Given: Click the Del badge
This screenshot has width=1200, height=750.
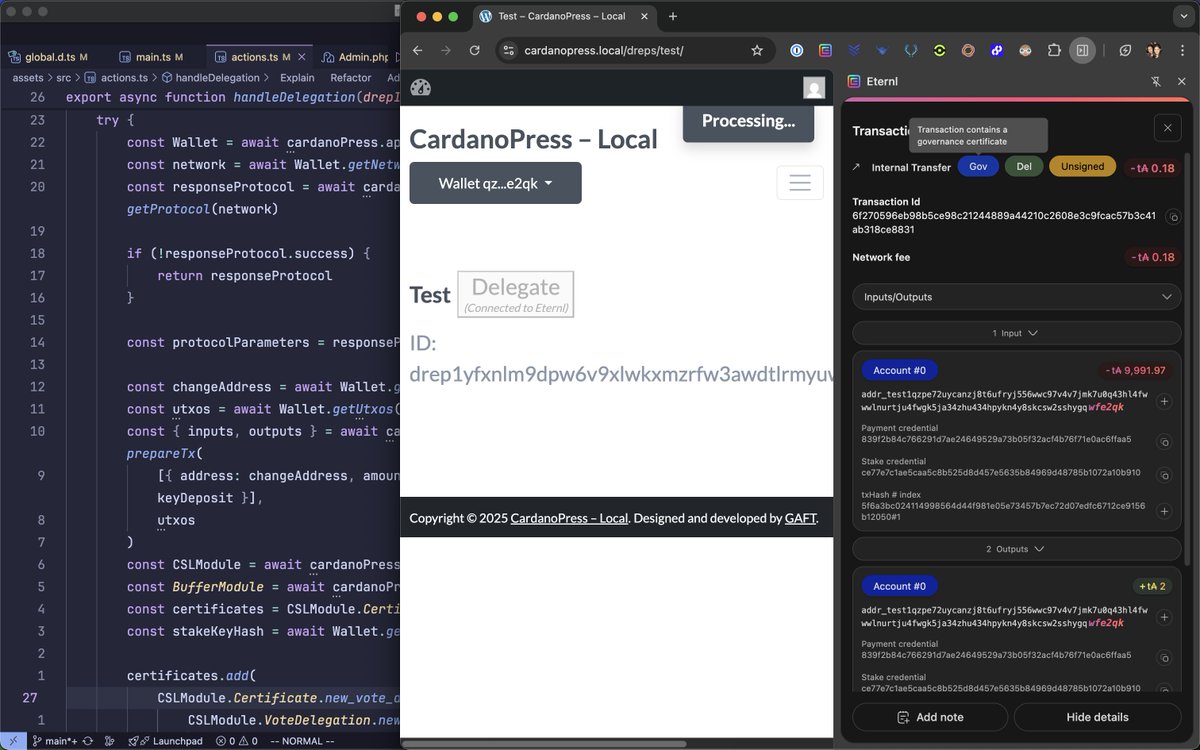Looking at the screenshot, I should coord(1024,167).
